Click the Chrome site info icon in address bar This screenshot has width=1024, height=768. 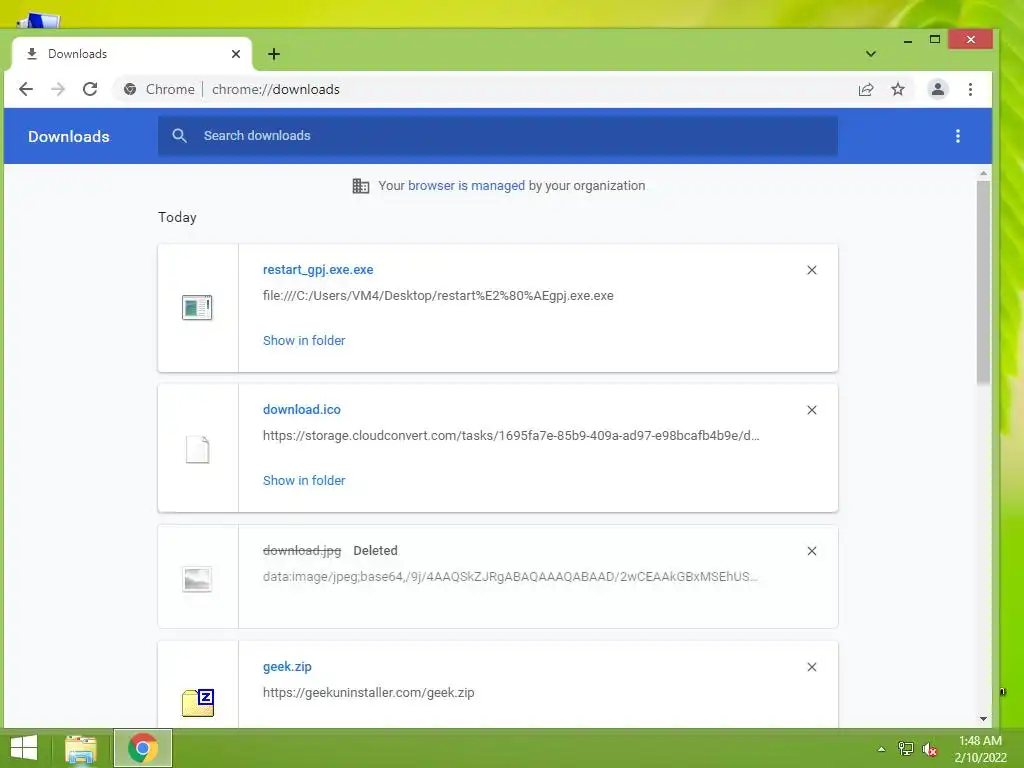(x=130, y=89)
